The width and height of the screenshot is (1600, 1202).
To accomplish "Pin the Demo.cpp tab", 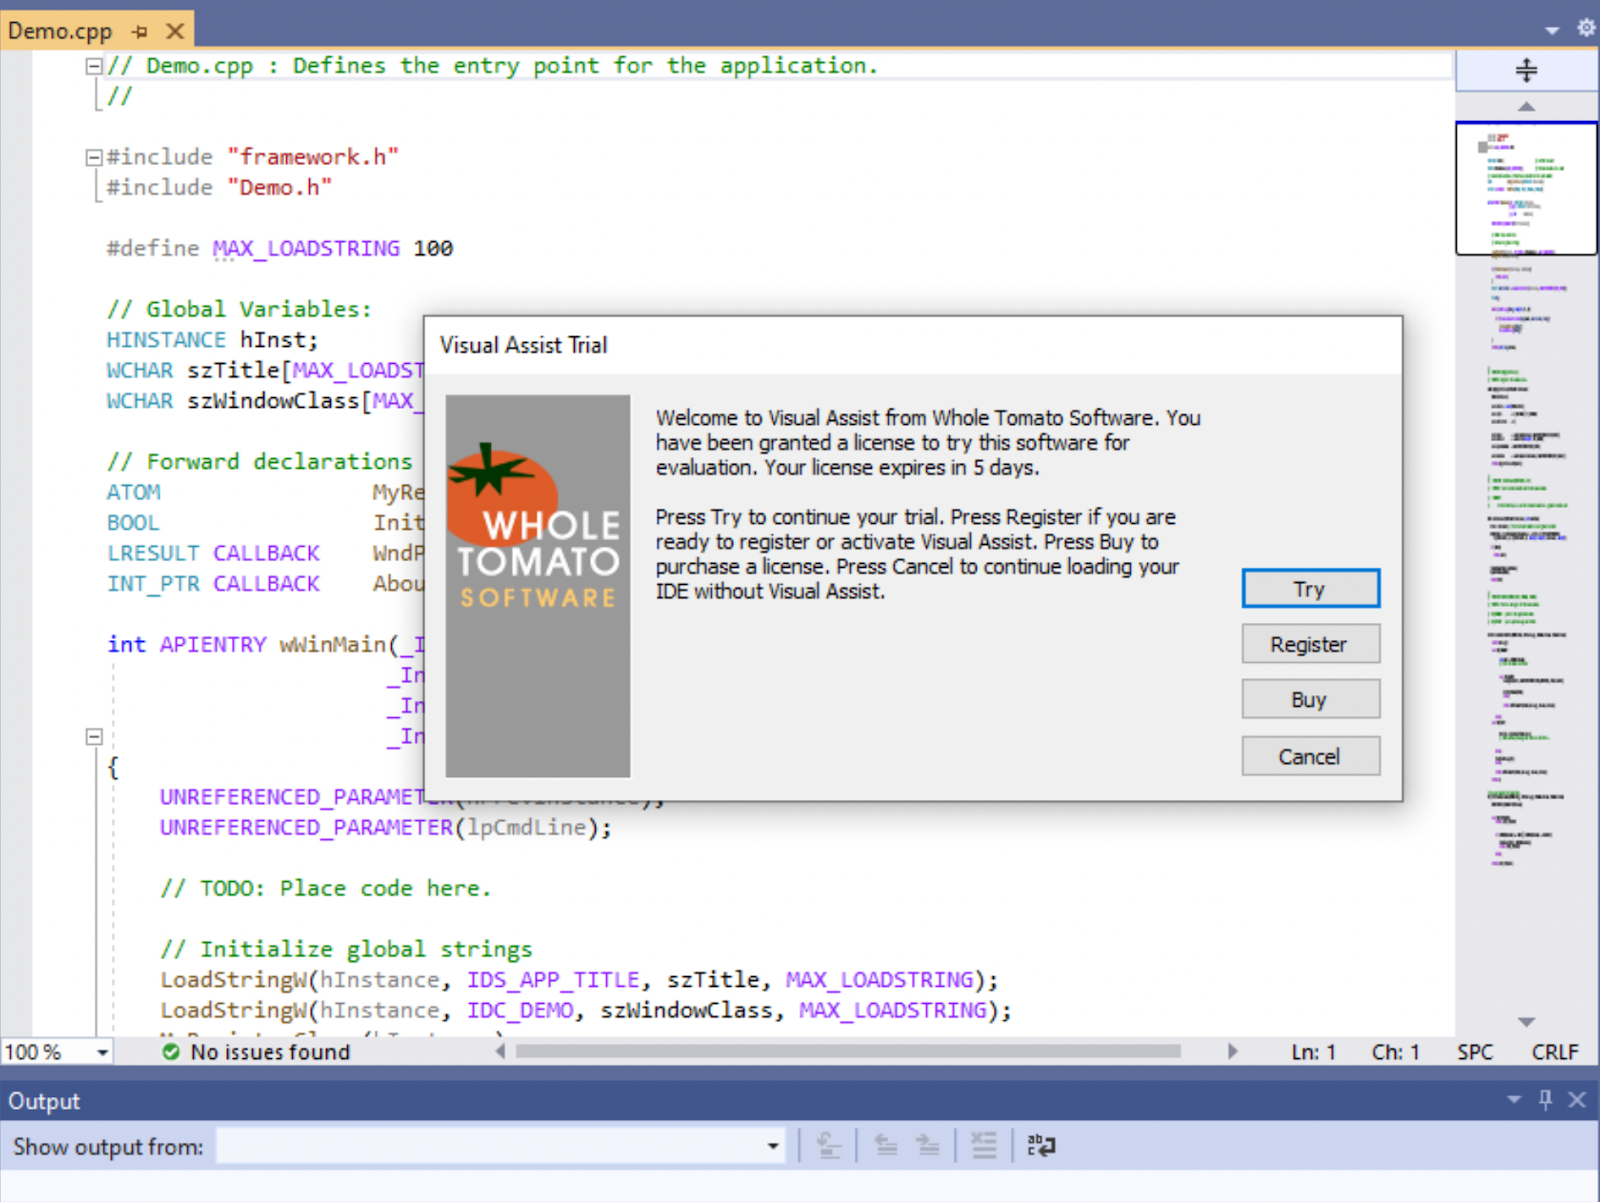I will [140, 31].
